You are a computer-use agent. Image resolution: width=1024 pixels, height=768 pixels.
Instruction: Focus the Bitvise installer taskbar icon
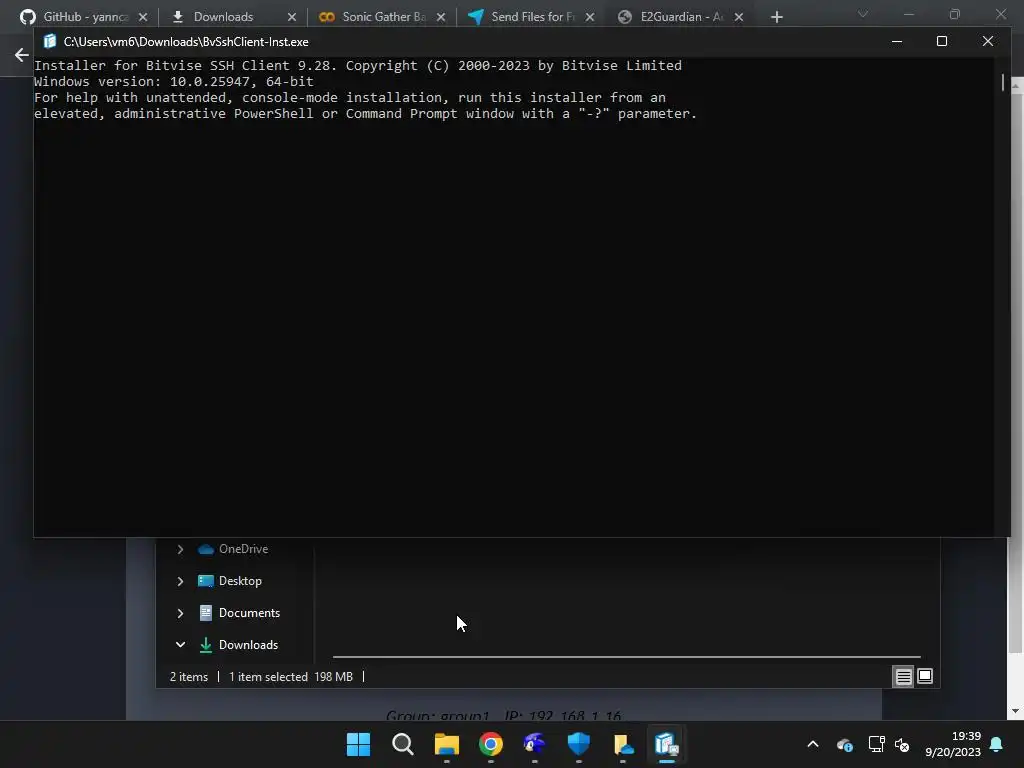point(667,744)
